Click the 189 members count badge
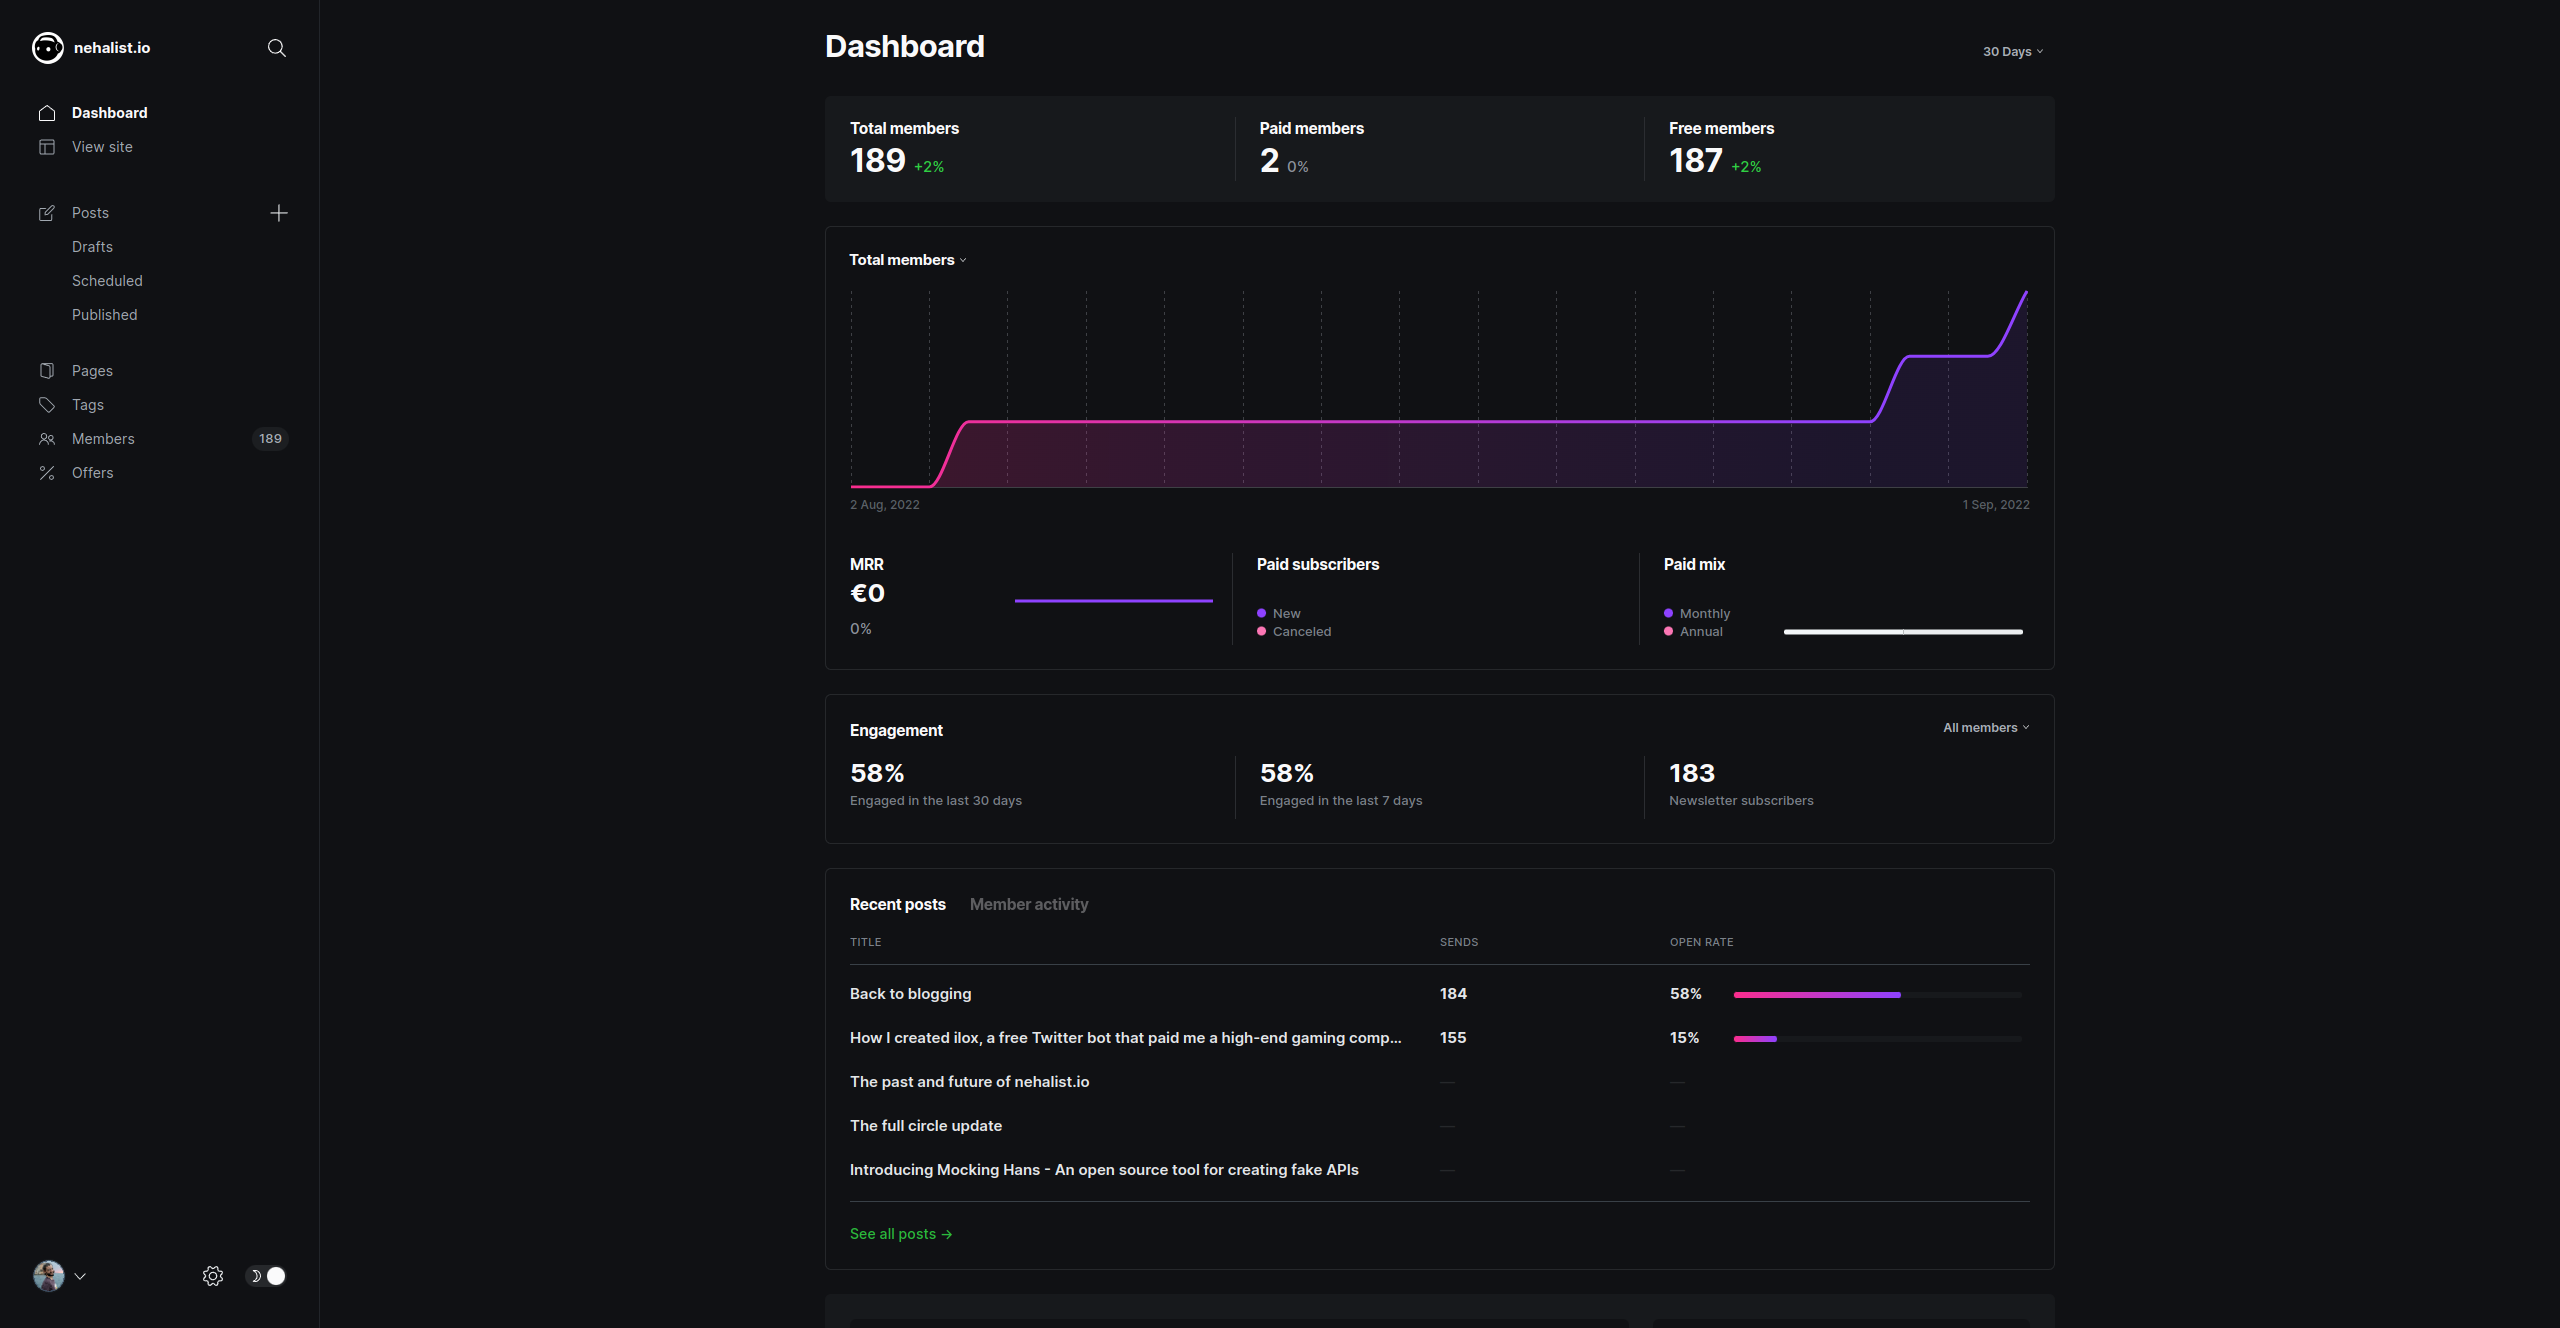The image size is (2560, 1328). pos(270,439)
